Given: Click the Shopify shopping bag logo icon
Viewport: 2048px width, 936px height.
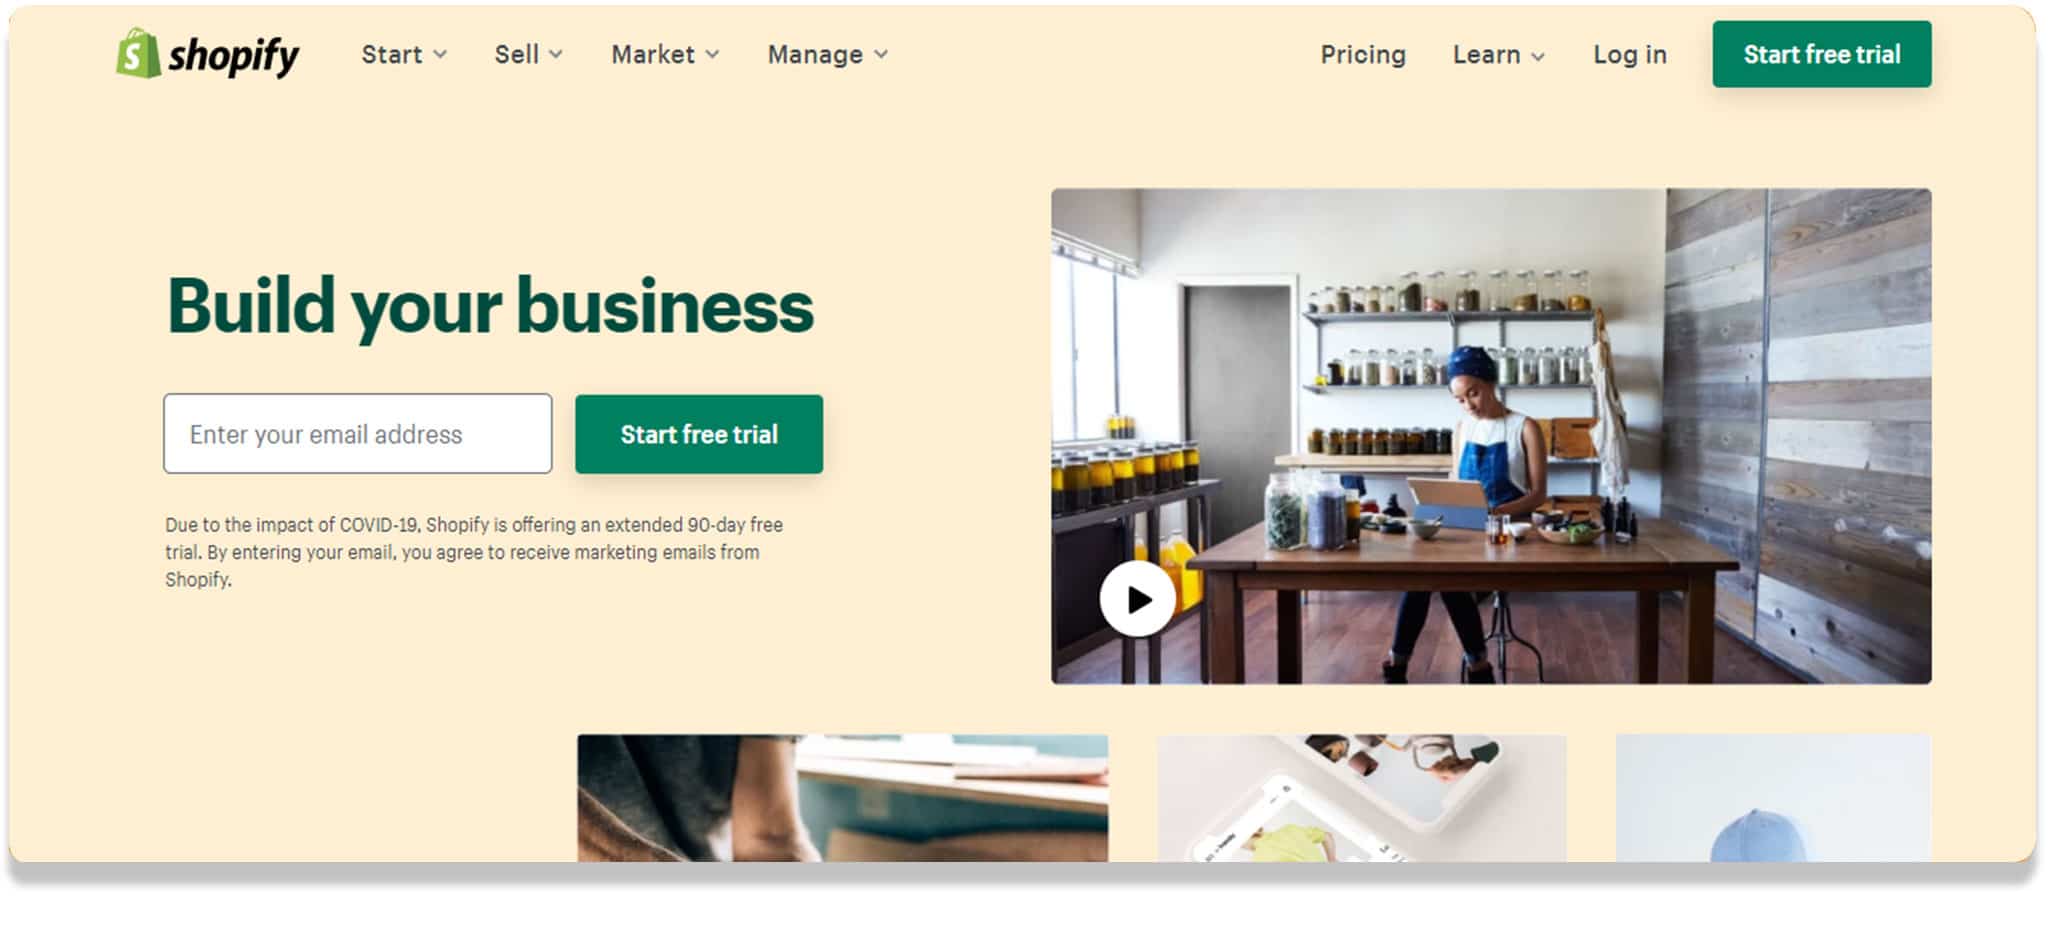Looking at the screenshot, I should pos(138,53).
